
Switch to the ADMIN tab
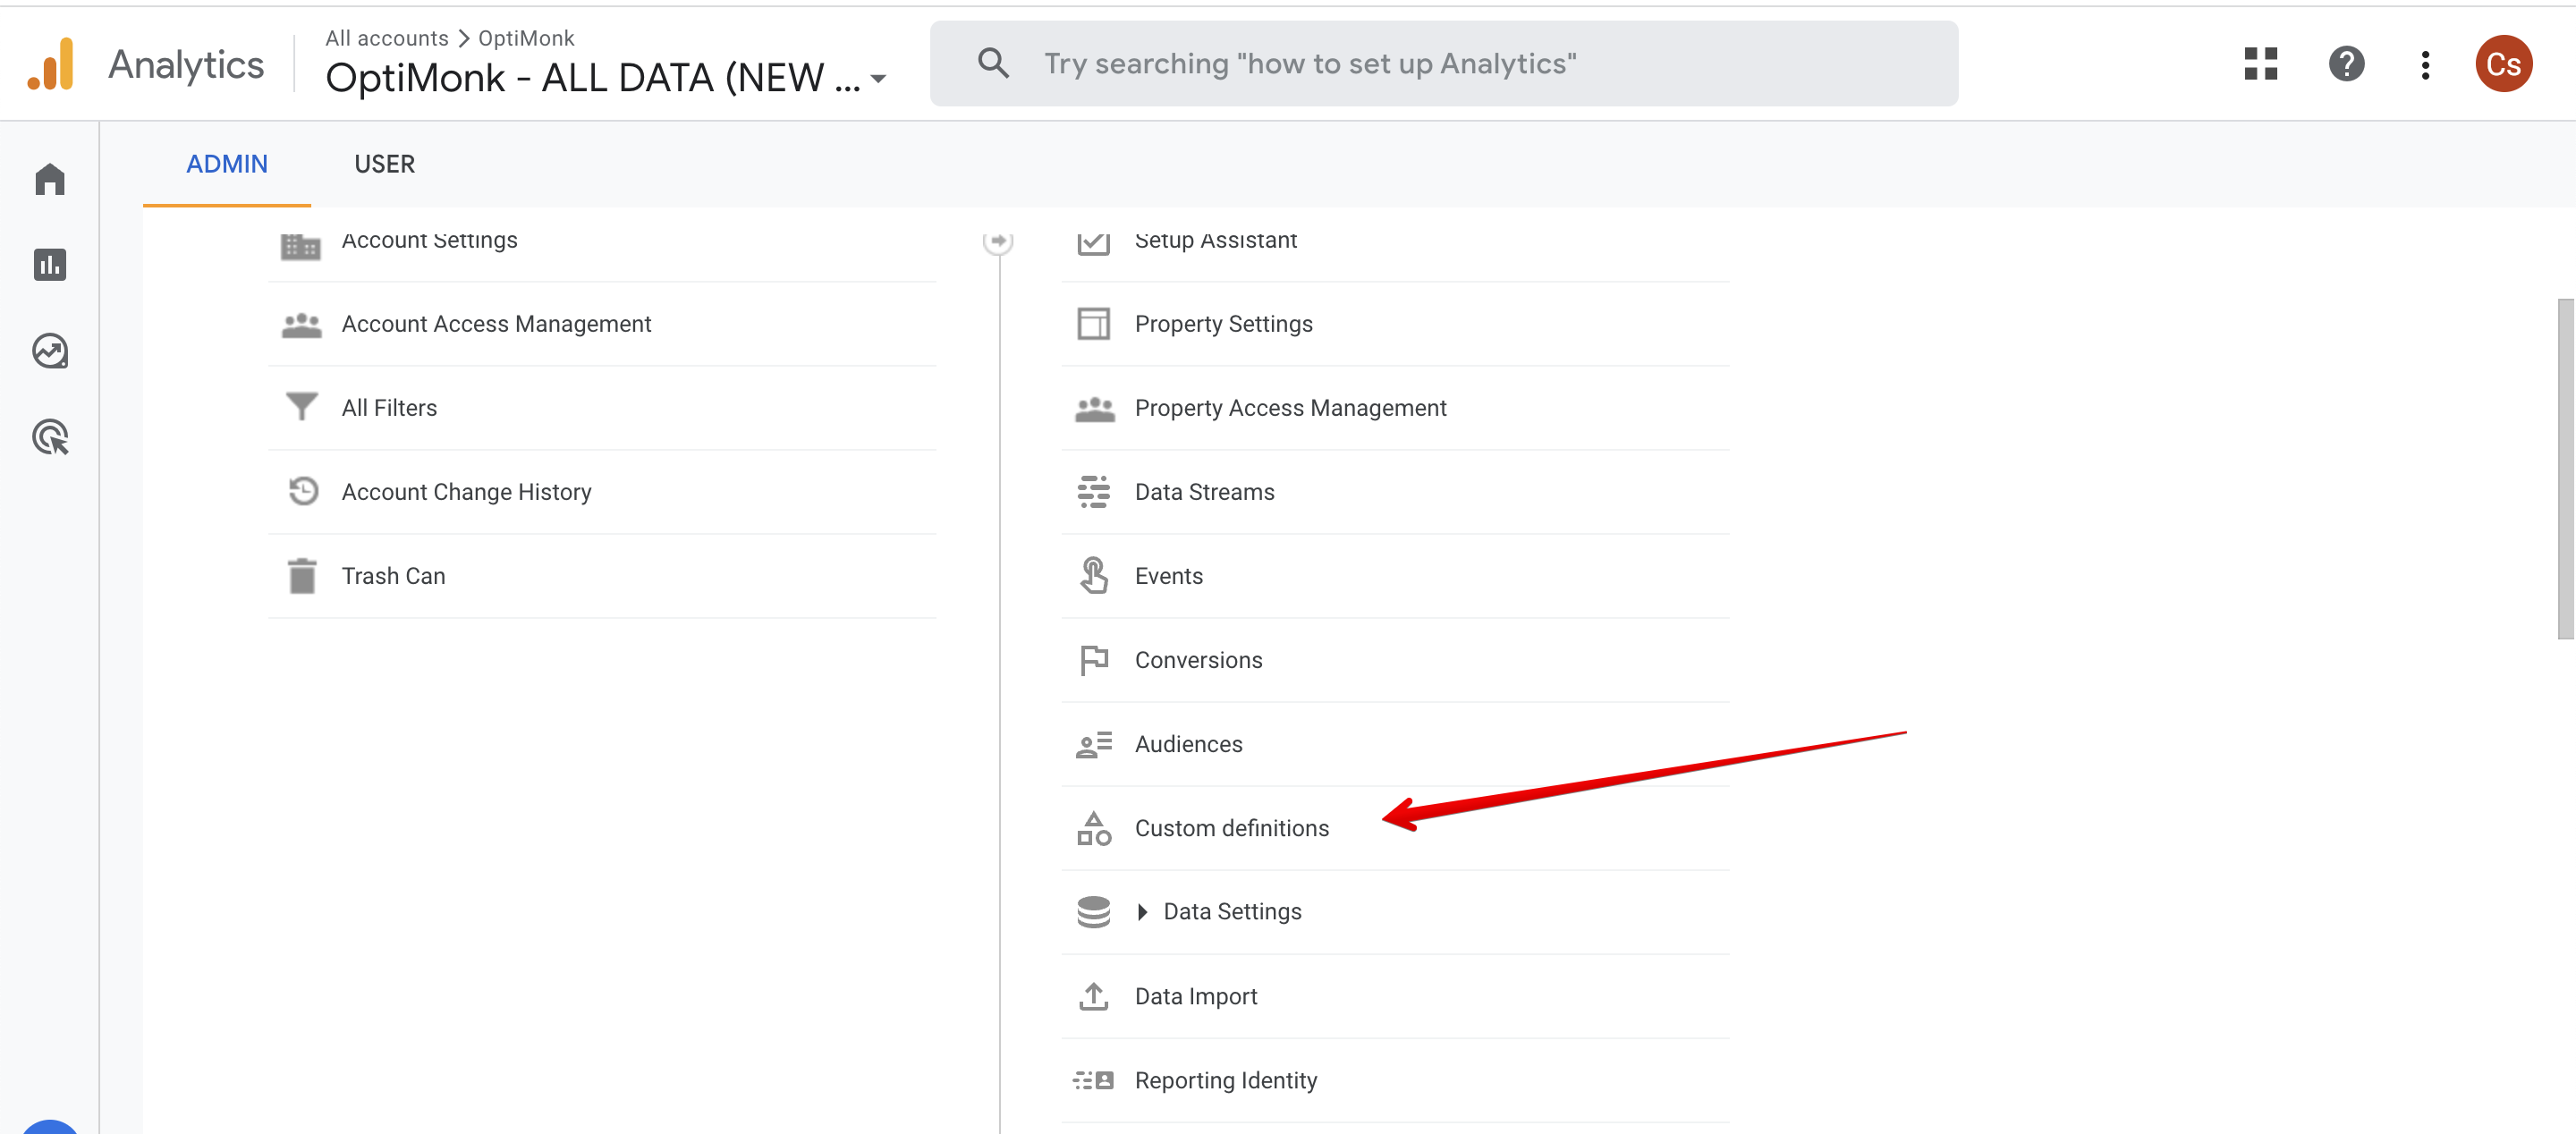[227, 164]
